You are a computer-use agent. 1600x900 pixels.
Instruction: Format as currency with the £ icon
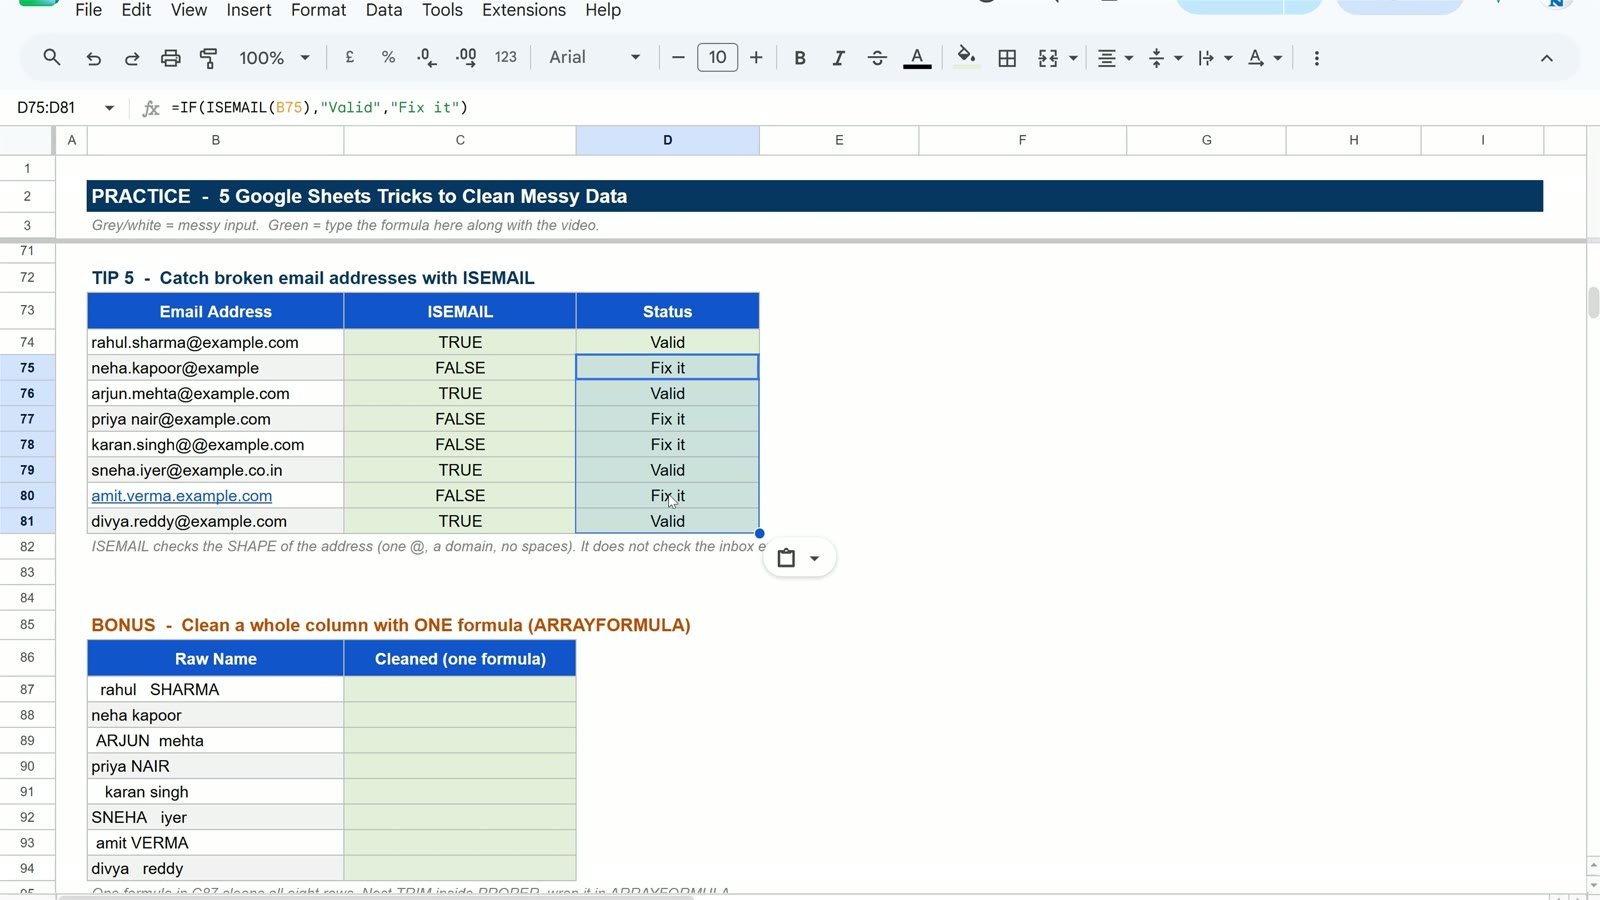[x=350, y=58]
